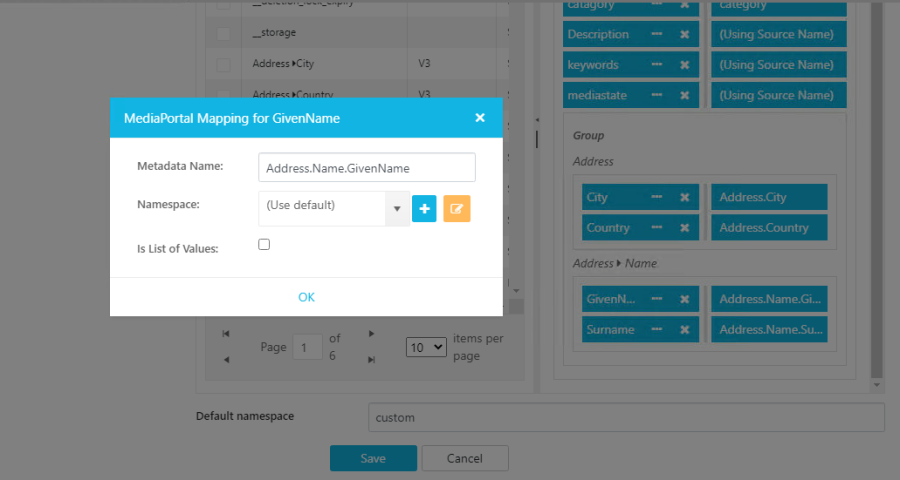The image size is (900, 480).
Task: Open options for Surname mapping
Action: [657, 330]
